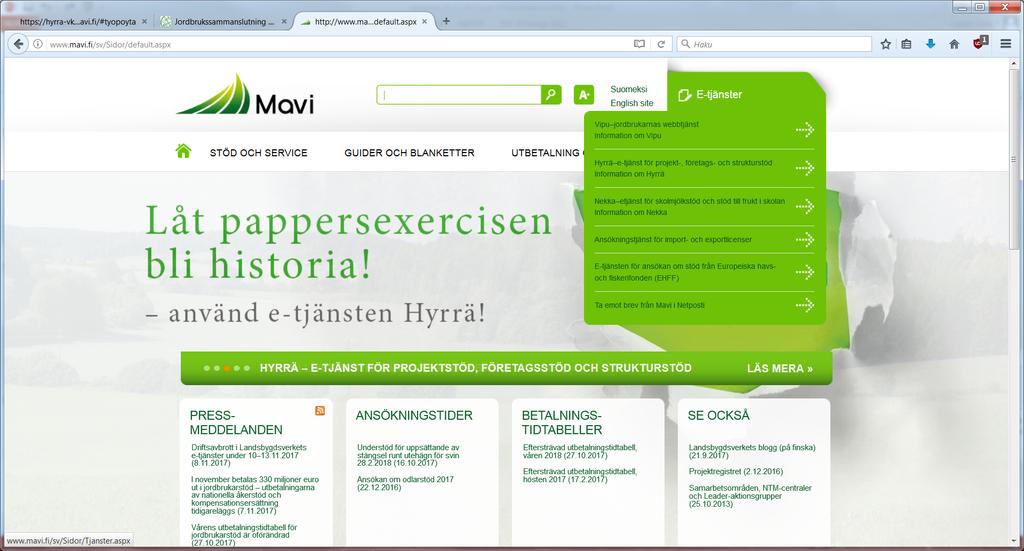Open Vipu–jordbrukarnas webbtjänst link
The width and height of the screenshot is (1024, 551).
647,124
